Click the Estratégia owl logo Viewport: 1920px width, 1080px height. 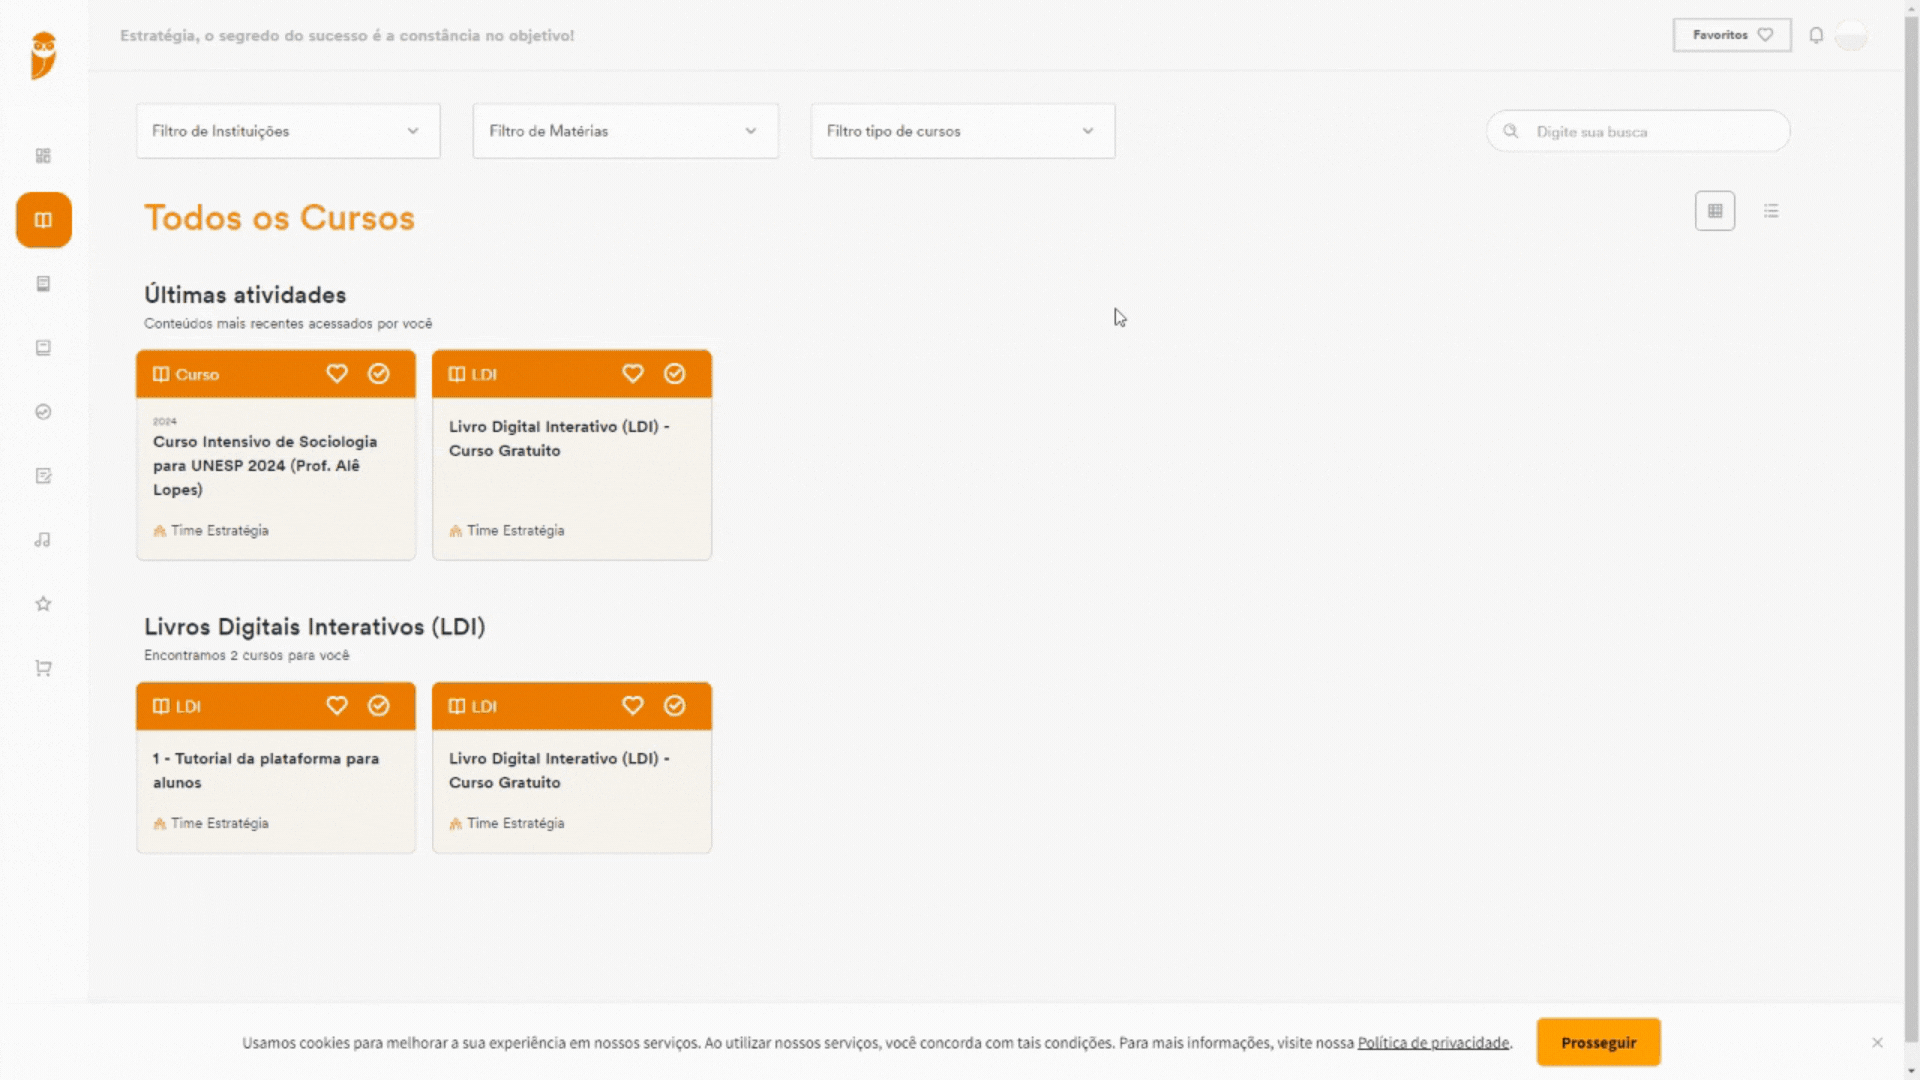click(x=43, y=55)
